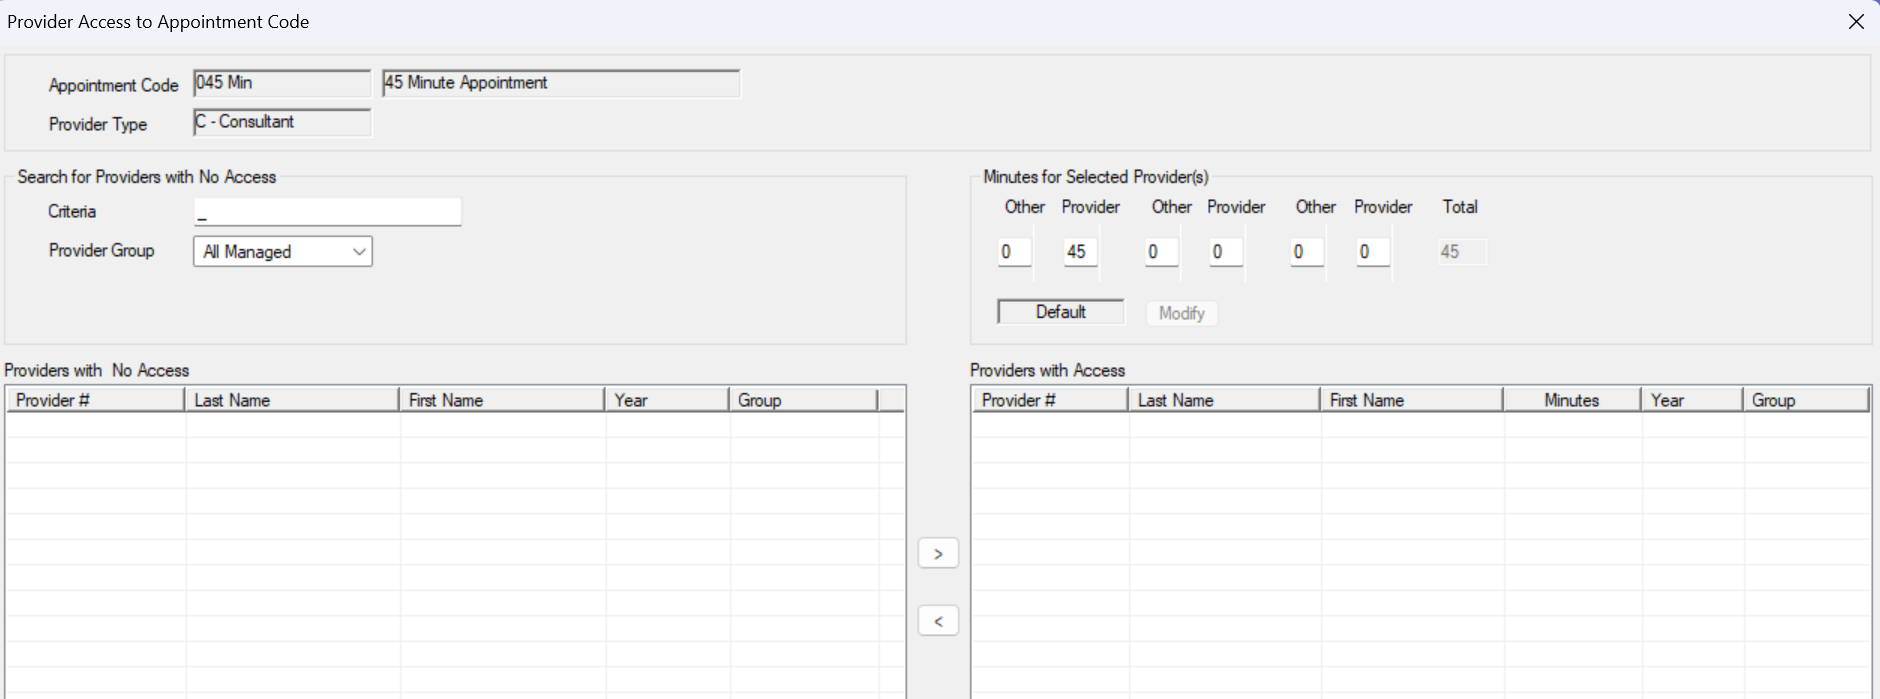Sort No Access list by First Name
Viewport: 1880px width, 699px height.
(x=502, y=400)
